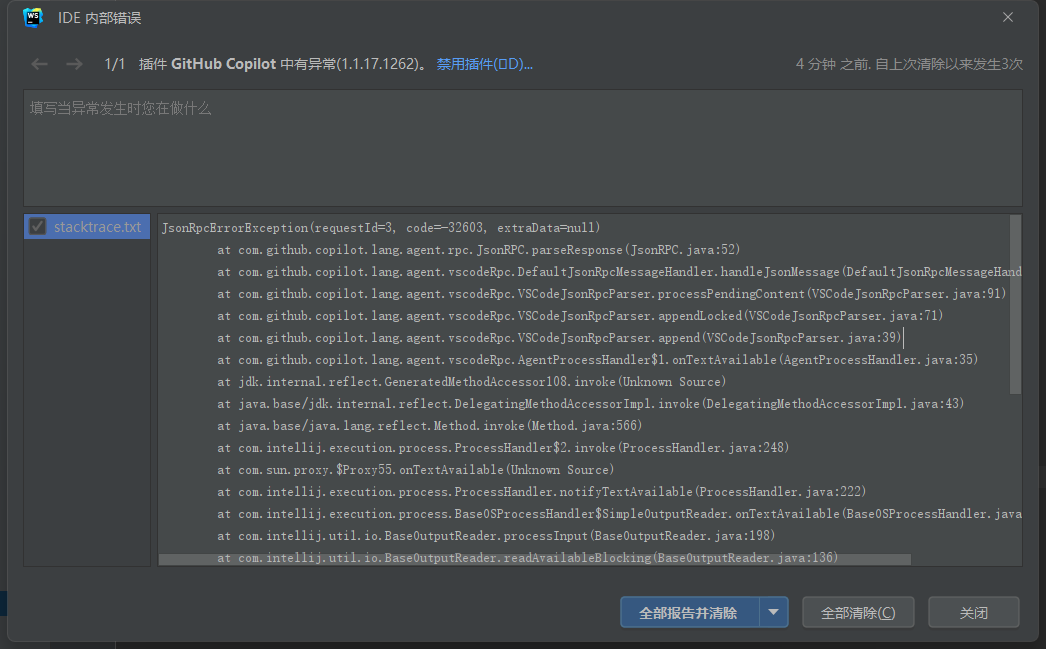This screenshot has width=1046, height=649.
Task: Go to previous error with back arrow
Action: click(x=39, y=64)
